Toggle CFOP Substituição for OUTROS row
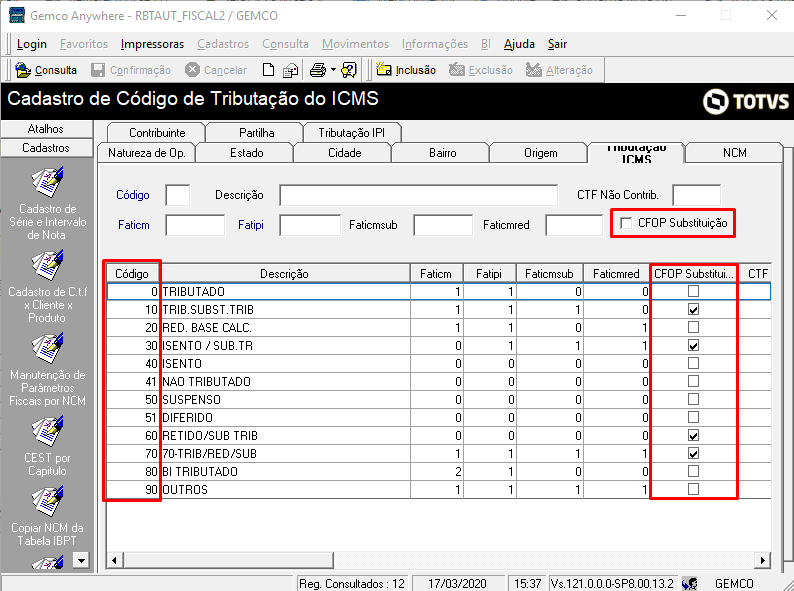The width and height of the screenshot is (794, 591). click(693, 489)
